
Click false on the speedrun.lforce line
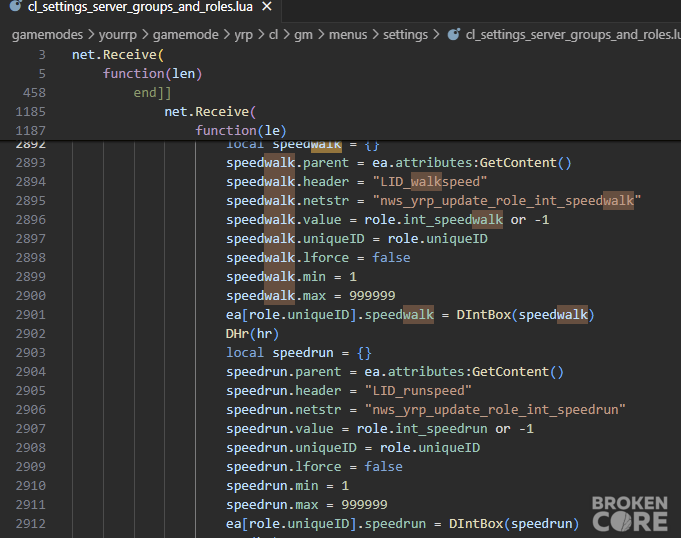pos(383,467)
